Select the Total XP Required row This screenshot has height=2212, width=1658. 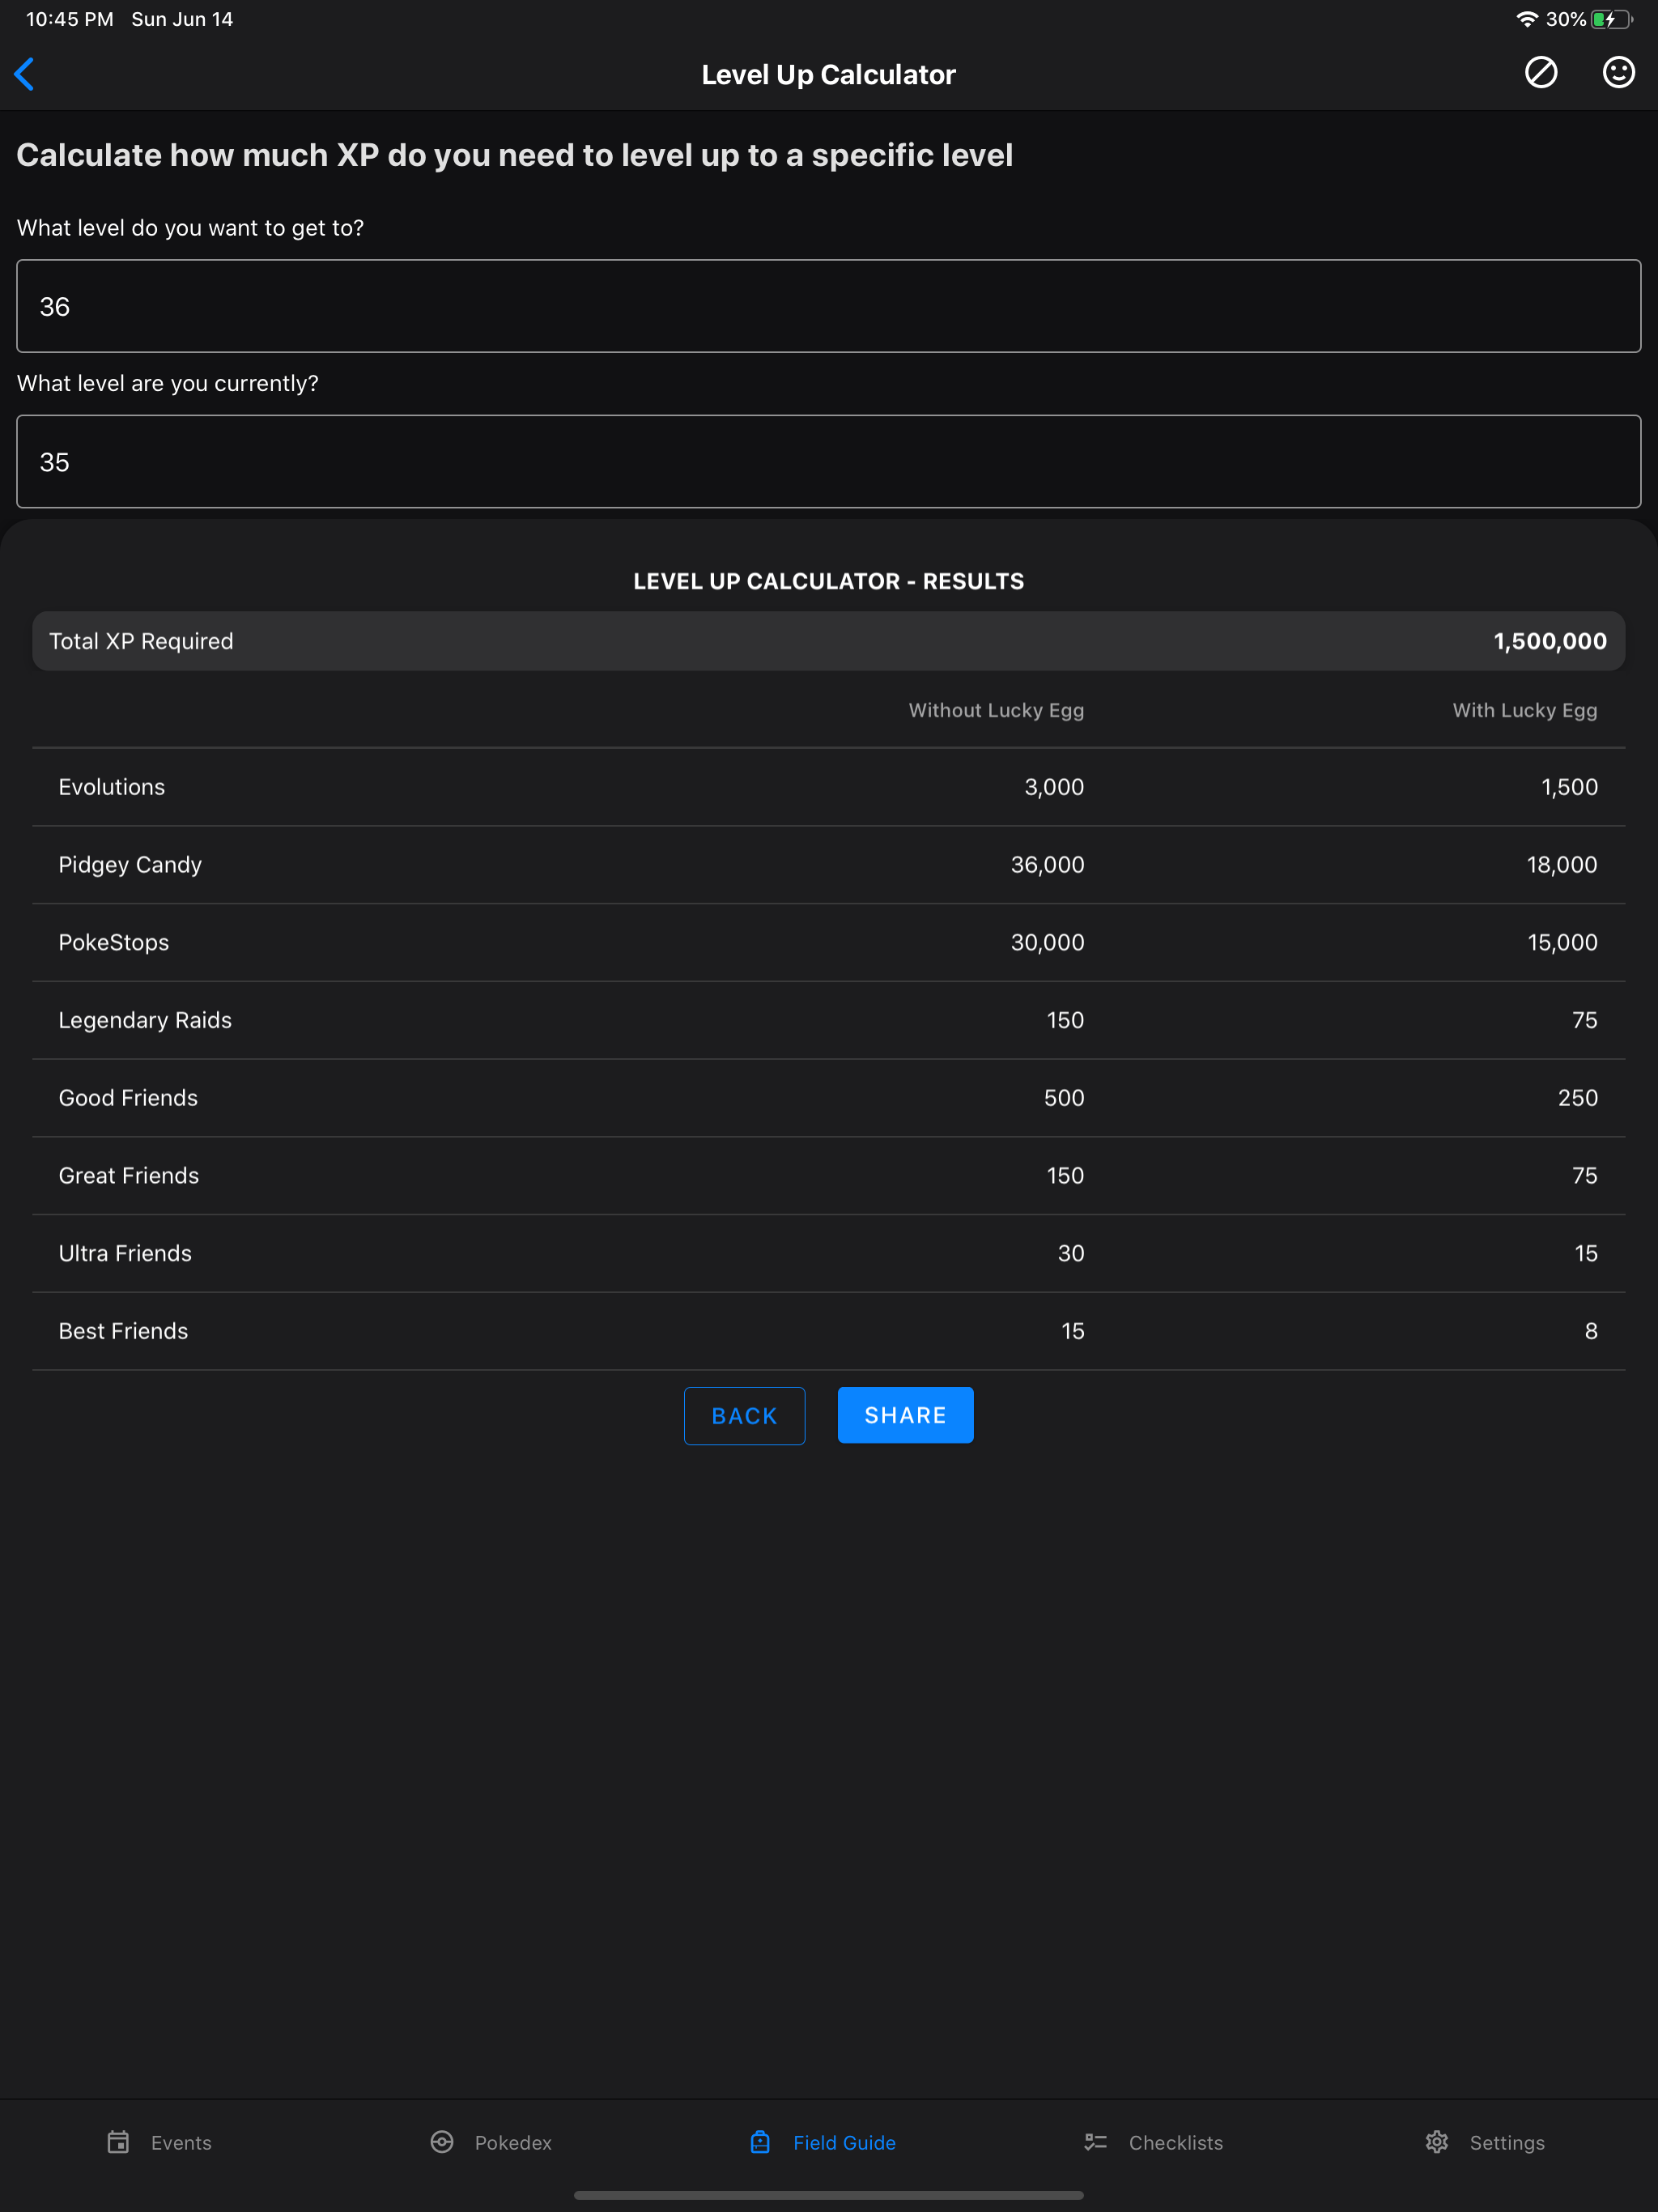point(829,641)
